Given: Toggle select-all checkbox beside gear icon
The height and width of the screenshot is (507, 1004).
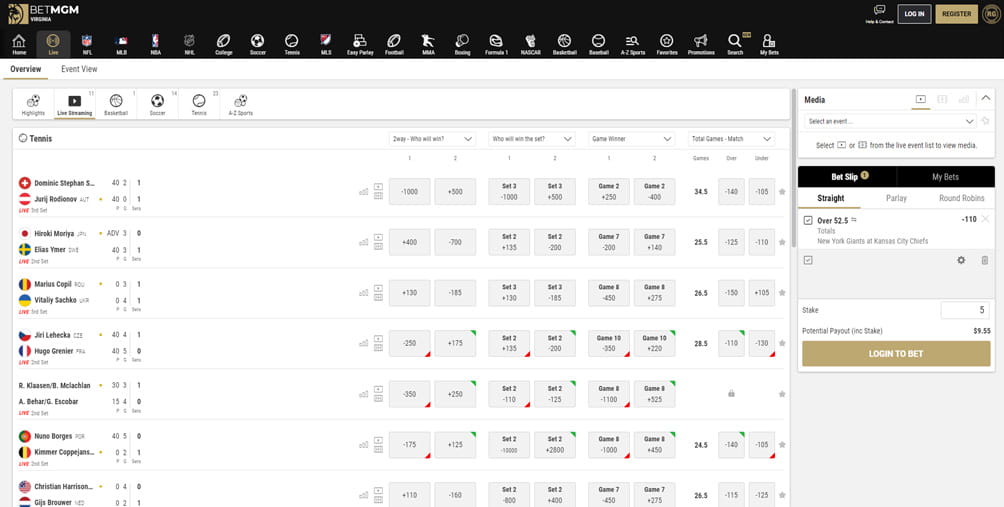Looking at the screenshot, I should point(808,260).
